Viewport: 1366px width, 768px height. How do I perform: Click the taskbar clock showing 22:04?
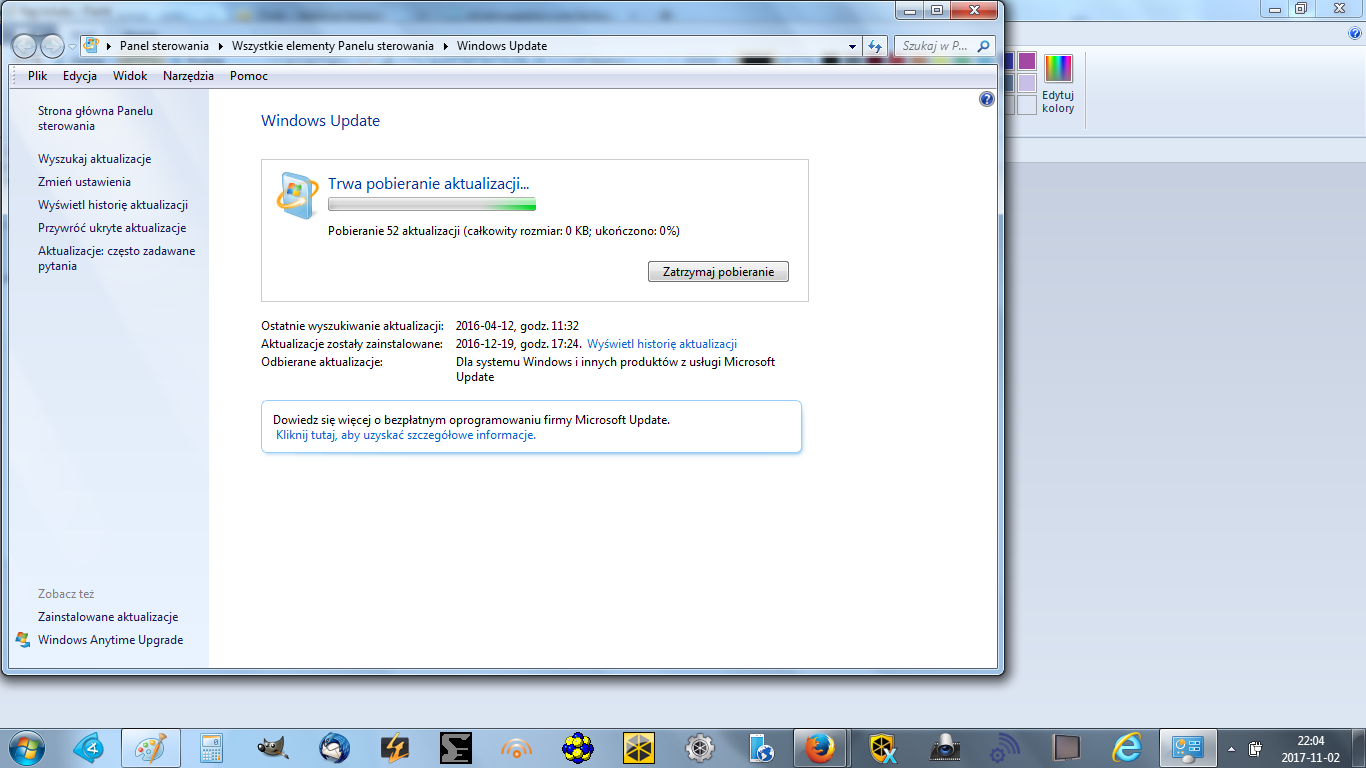[x=1310, y=748]
